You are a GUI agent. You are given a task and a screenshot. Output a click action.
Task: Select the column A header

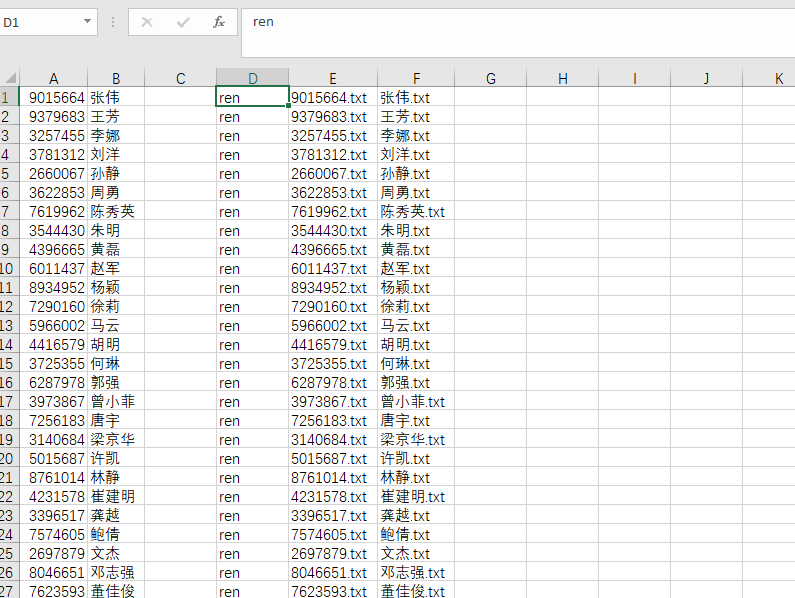coord(54,78)
